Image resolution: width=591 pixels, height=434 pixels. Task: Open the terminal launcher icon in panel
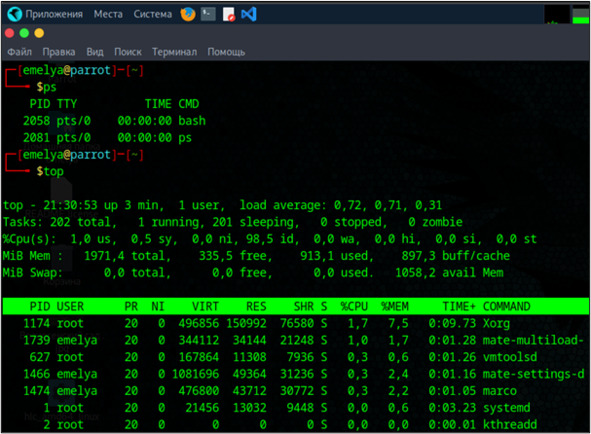pos(208,14)
